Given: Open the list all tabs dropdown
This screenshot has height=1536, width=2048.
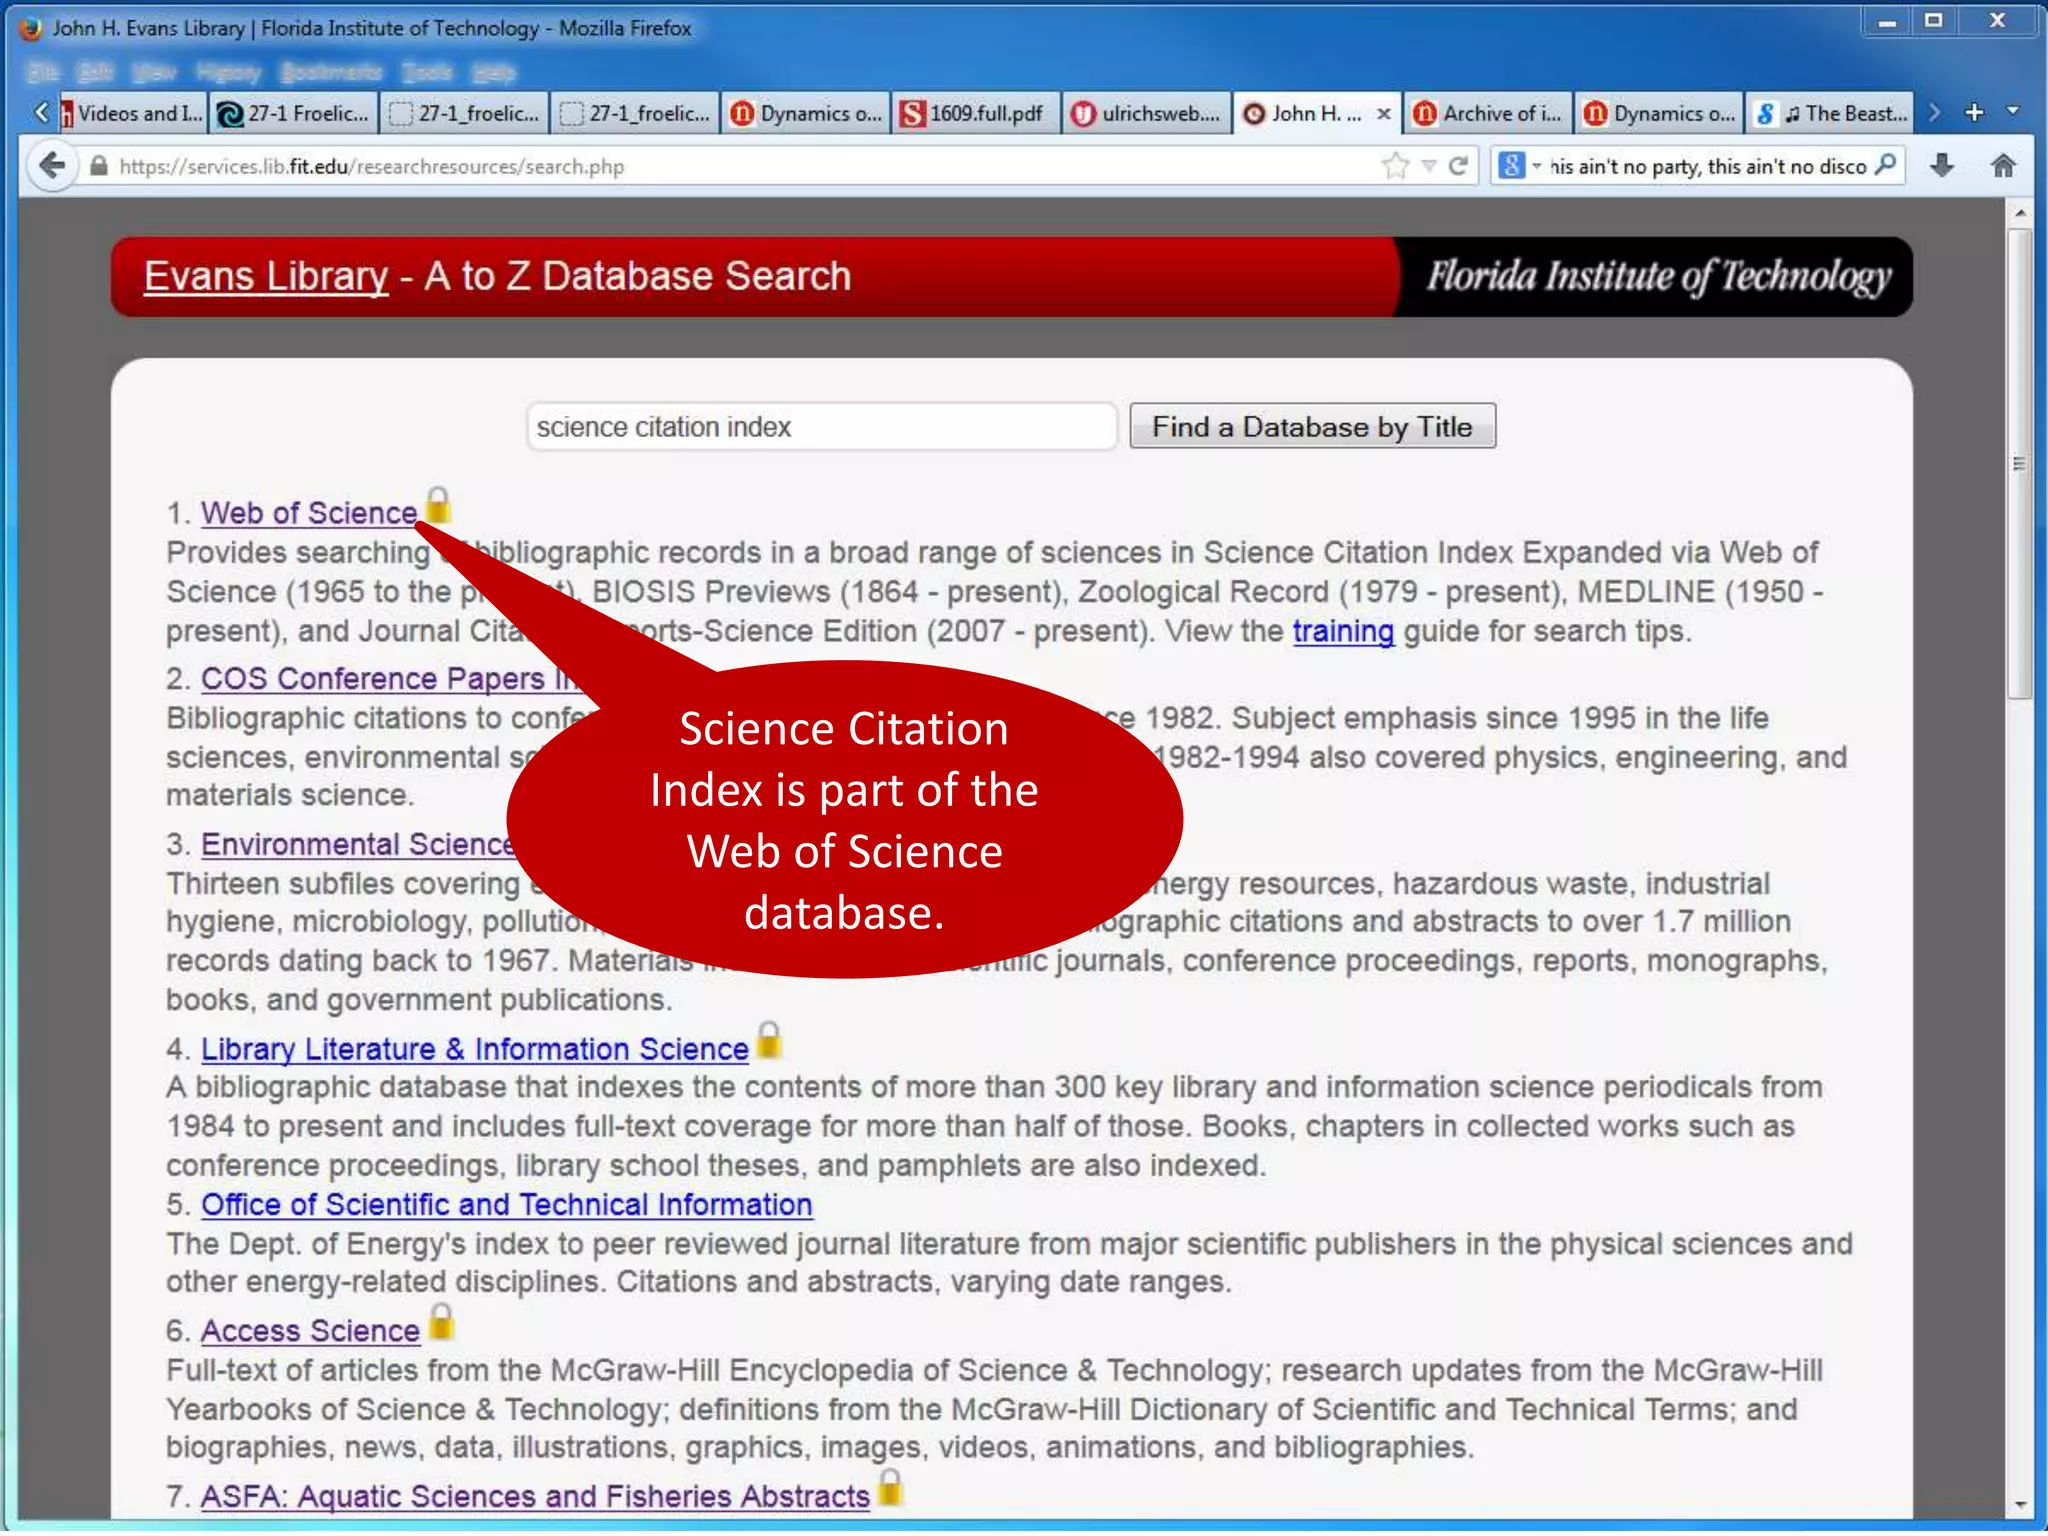Looking at the screenshot, I should click(x=2013, y=112).
